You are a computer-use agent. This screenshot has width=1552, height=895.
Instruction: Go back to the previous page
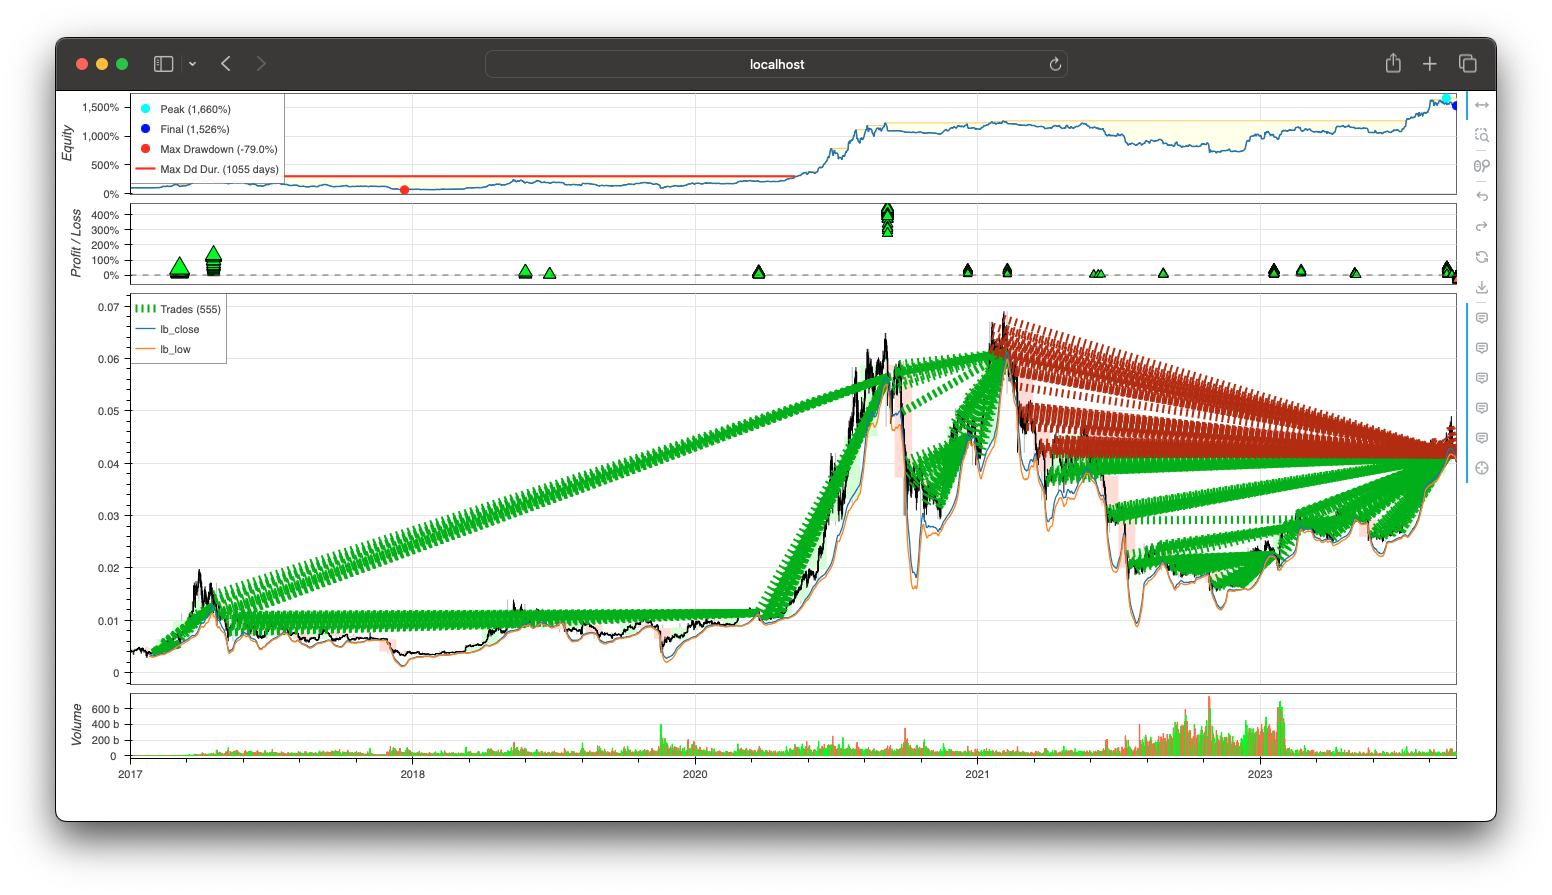point(226,64)
